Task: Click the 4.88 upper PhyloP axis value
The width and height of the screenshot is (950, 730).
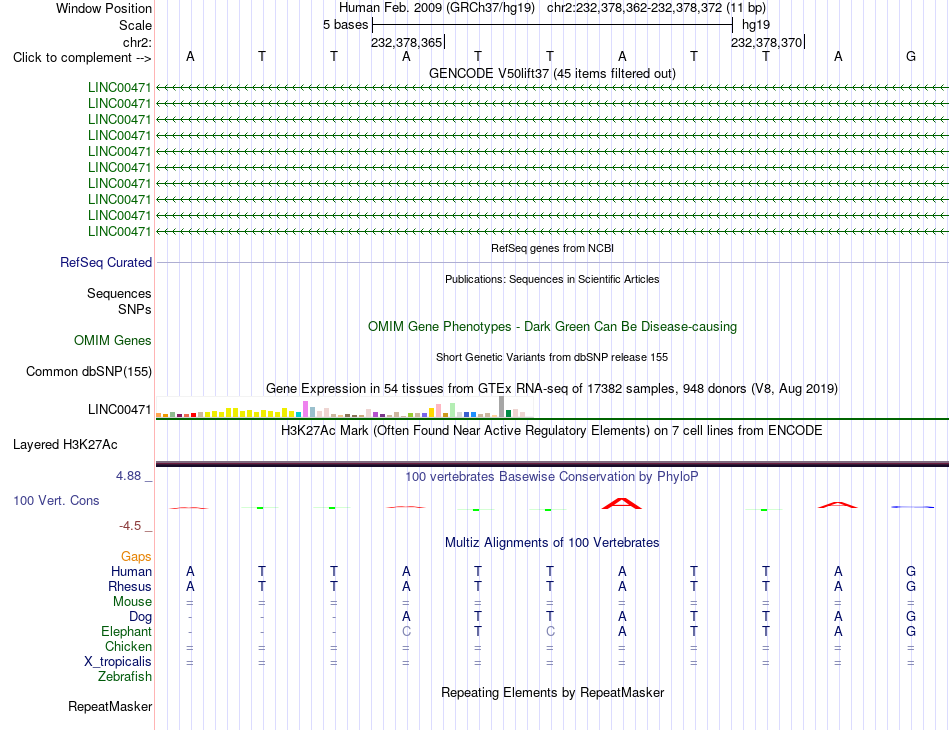Action: 128,476
